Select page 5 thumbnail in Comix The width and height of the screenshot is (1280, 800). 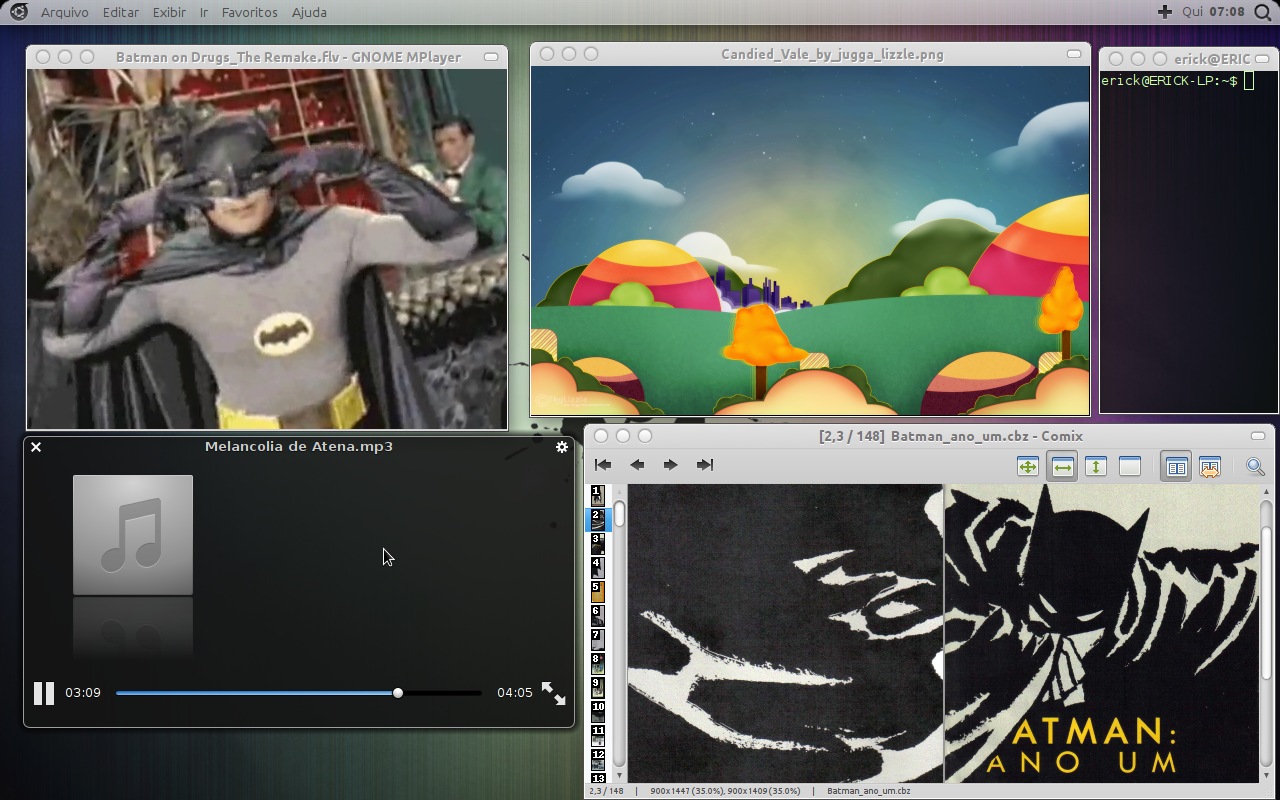[x=598, y=592]
